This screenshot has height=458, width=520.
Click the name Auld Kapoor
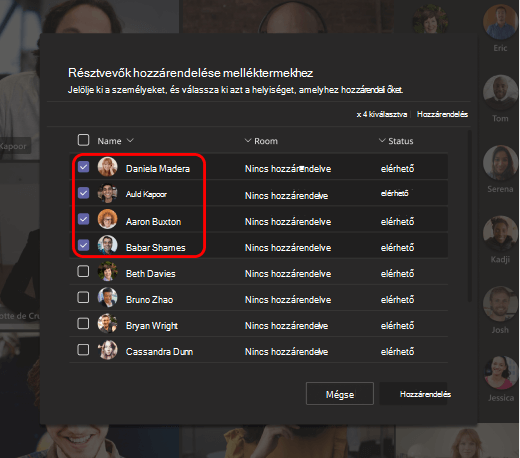(x=146, y=194)
